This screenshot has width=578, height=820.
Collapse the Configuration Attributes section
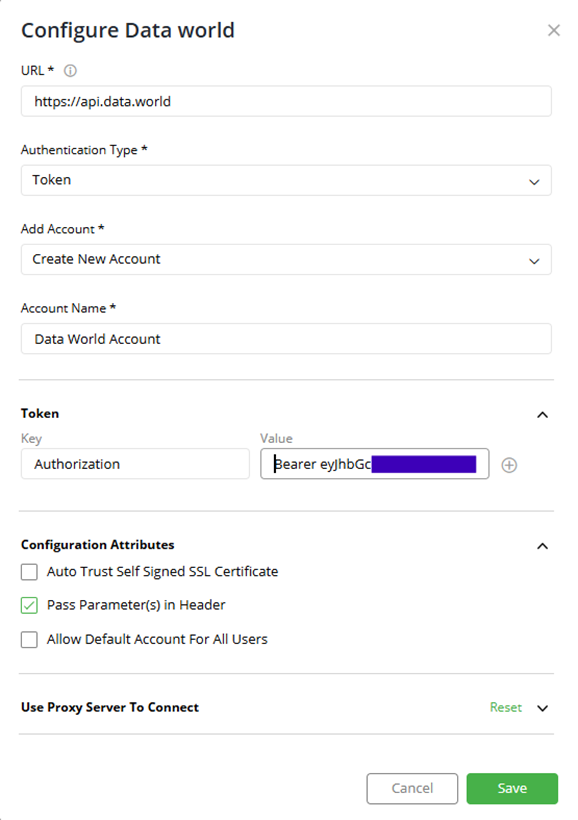(542, 546)
